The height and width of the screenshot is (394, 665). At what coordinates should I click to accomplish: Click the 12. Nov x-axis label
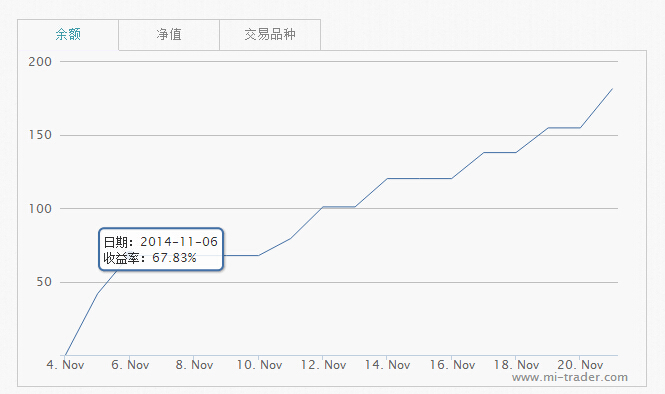tap(323, 365)
